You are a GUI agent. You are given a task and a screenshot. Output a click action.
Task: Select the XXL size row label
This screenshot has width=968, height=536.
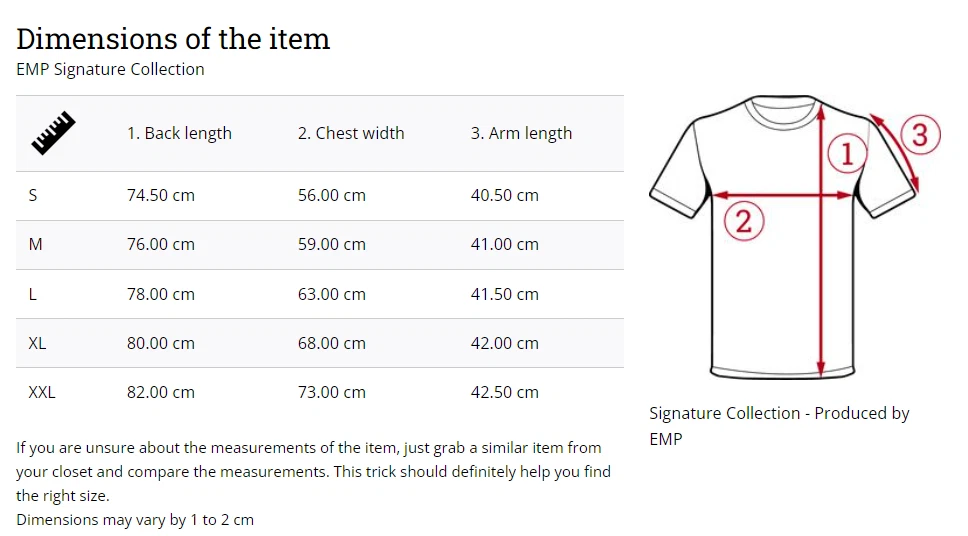[42, 392]
